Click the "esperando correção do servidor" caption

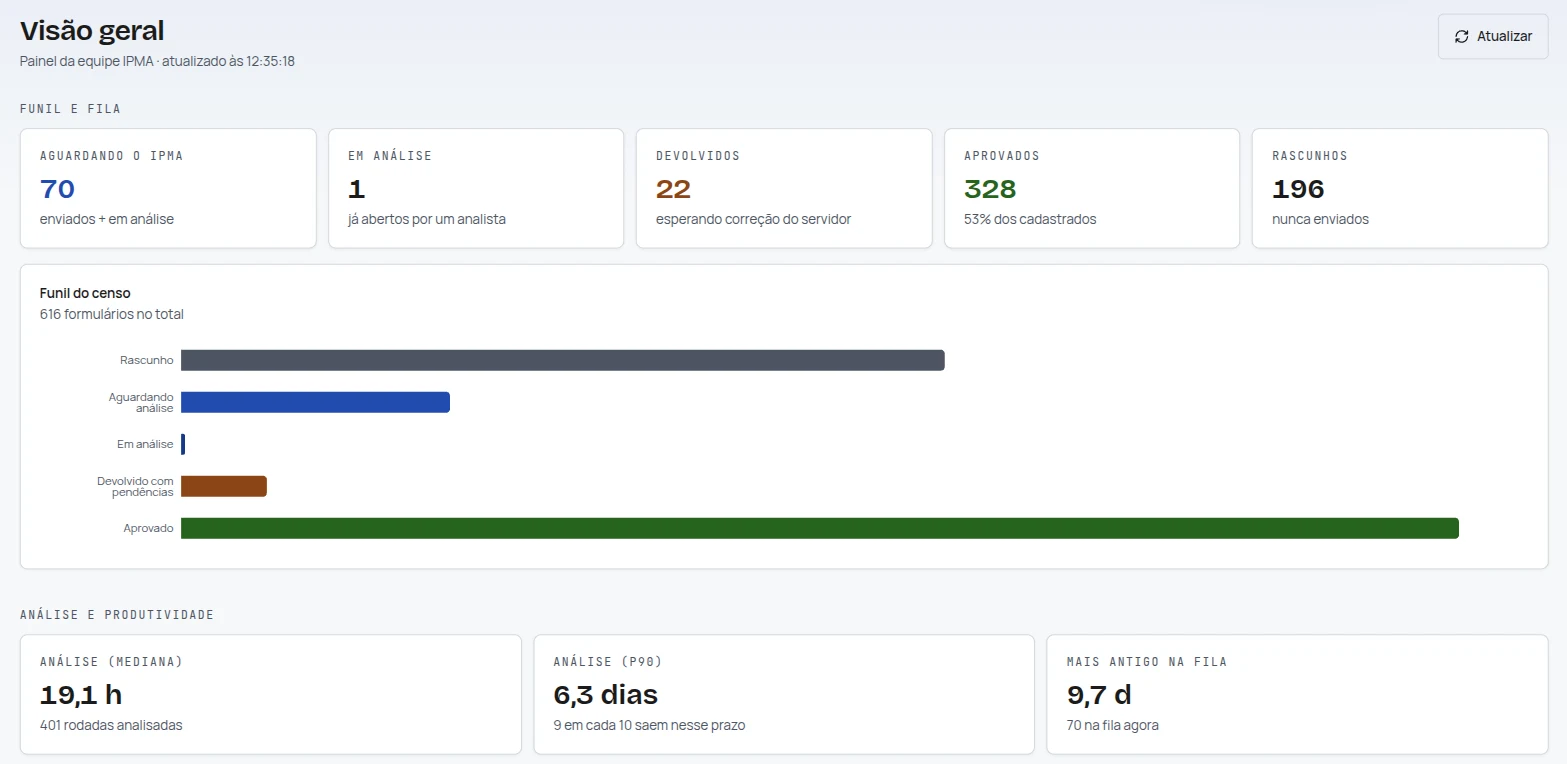pos(754,219)
